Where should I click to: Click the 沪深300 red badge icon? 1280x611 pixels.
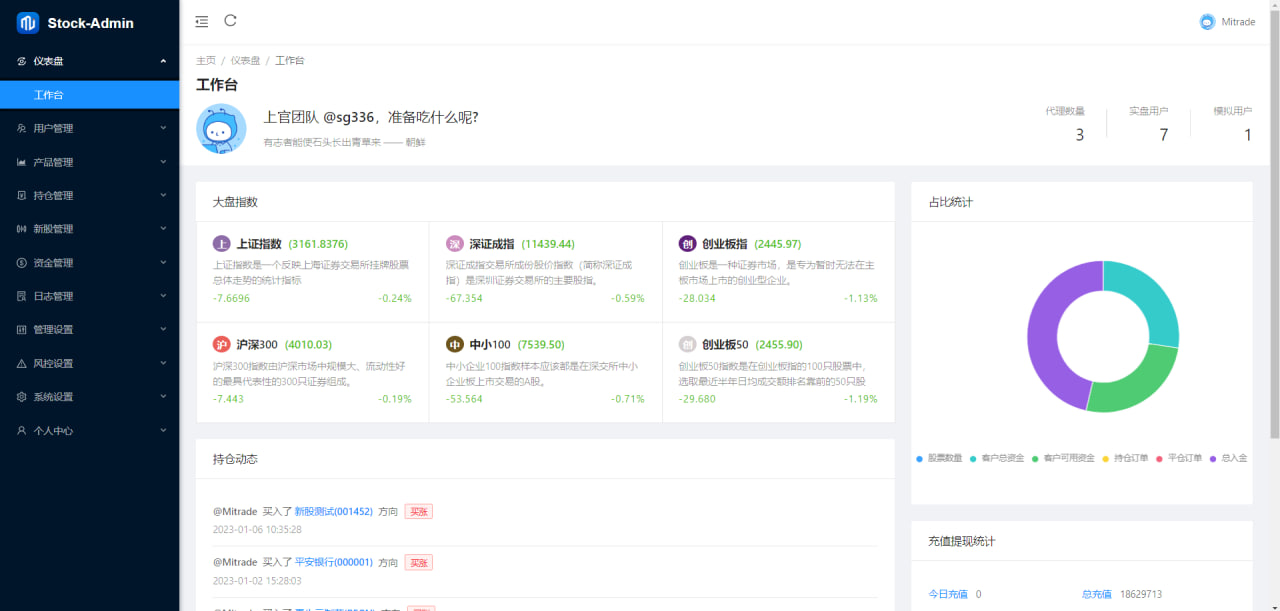pyautogui.click(x=222, y=345)
